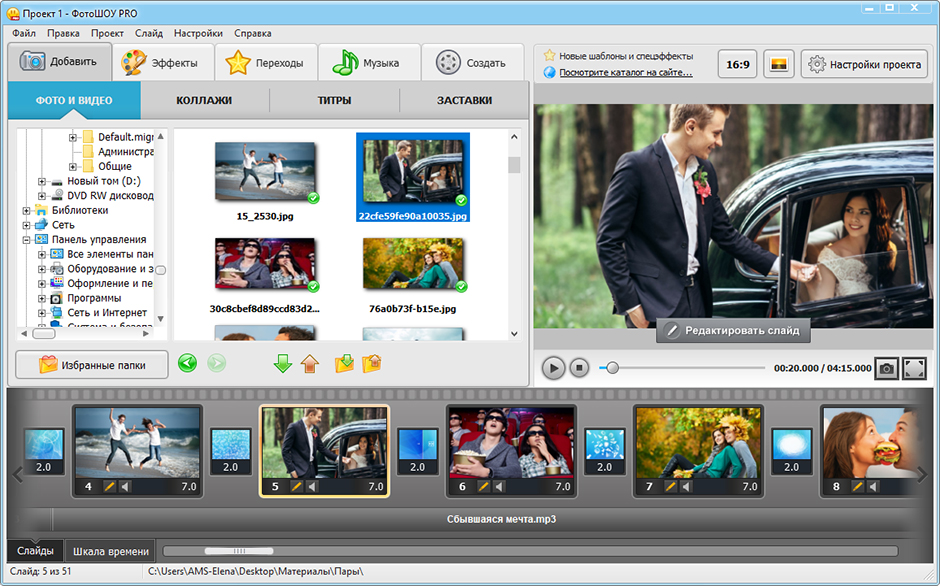This screenshot has height=586, width=940.
Task: Toggle sound icon on slide 8
Action: click(x=873, y=486)
